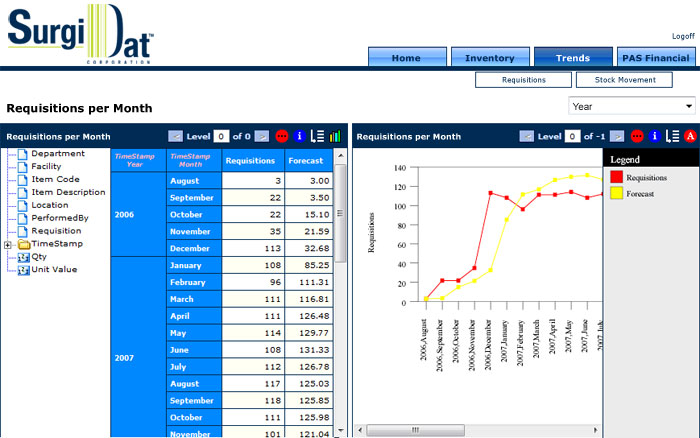Screen dimensions: 700x438
Task: Go to previous level in table panel
Action: (176, 136)
